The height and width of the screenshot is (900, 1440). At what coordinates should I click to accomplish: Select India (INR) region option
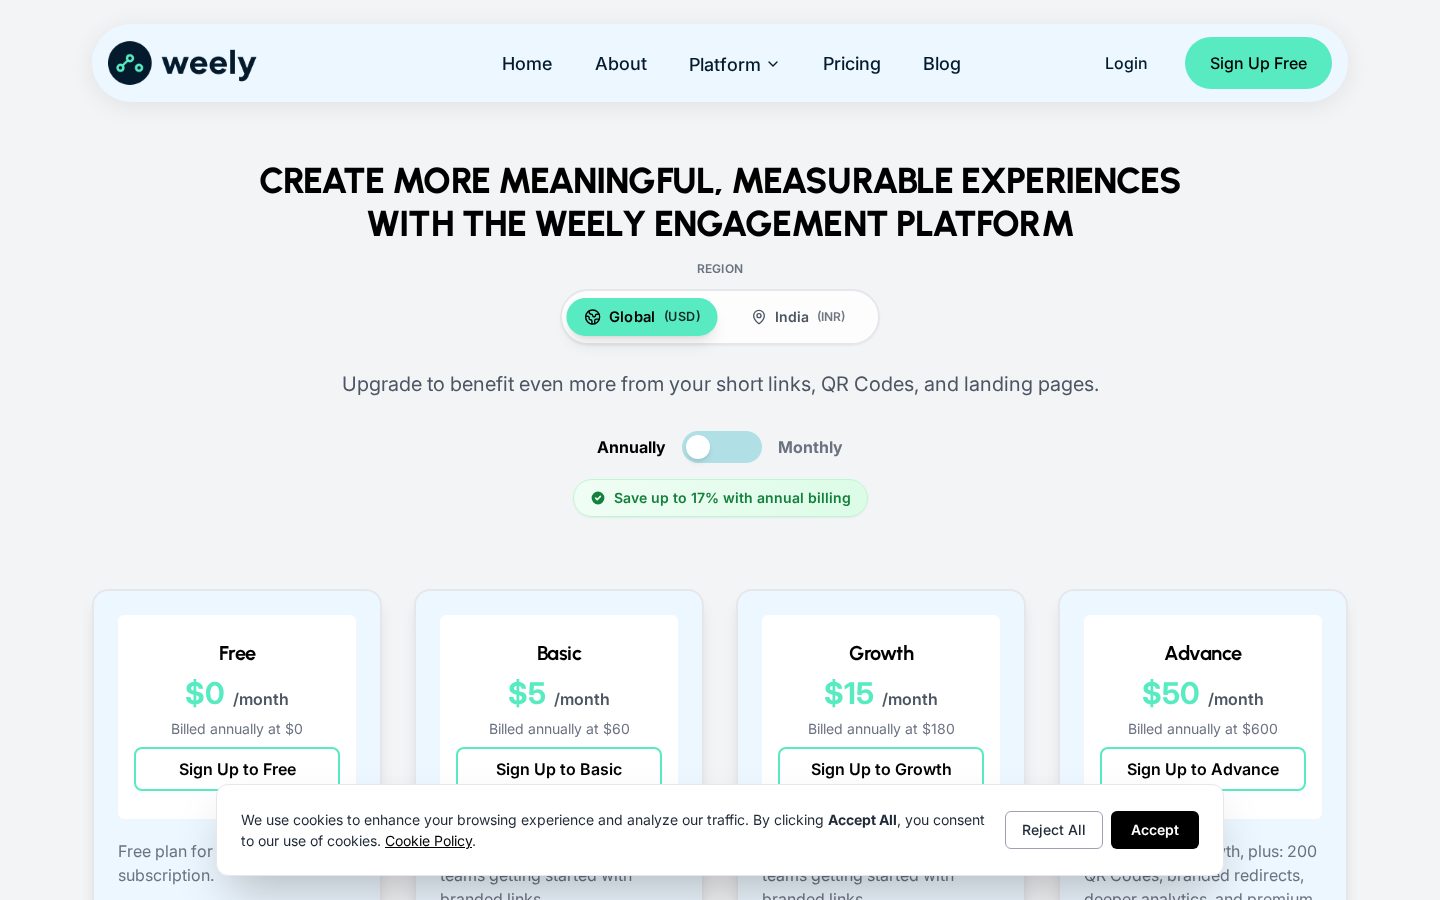798,317
